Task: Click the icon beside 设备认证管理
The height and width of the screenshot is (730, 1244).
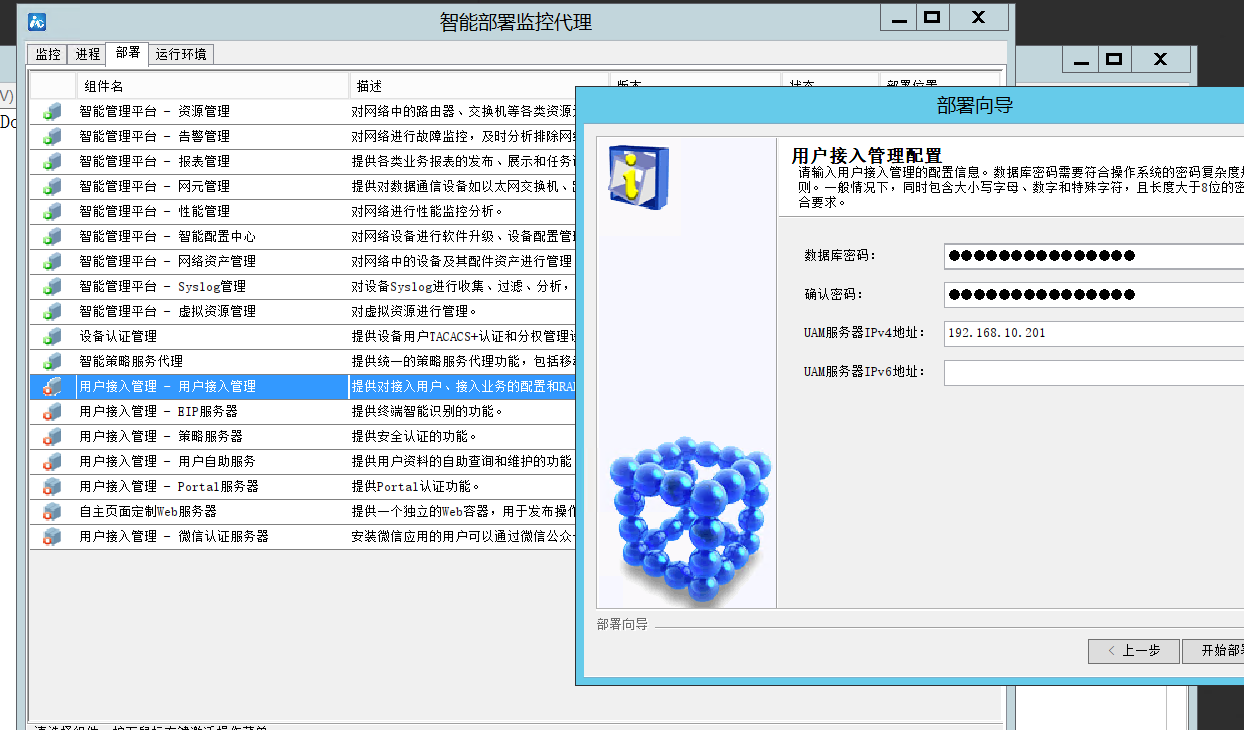Action: (53, 336)
